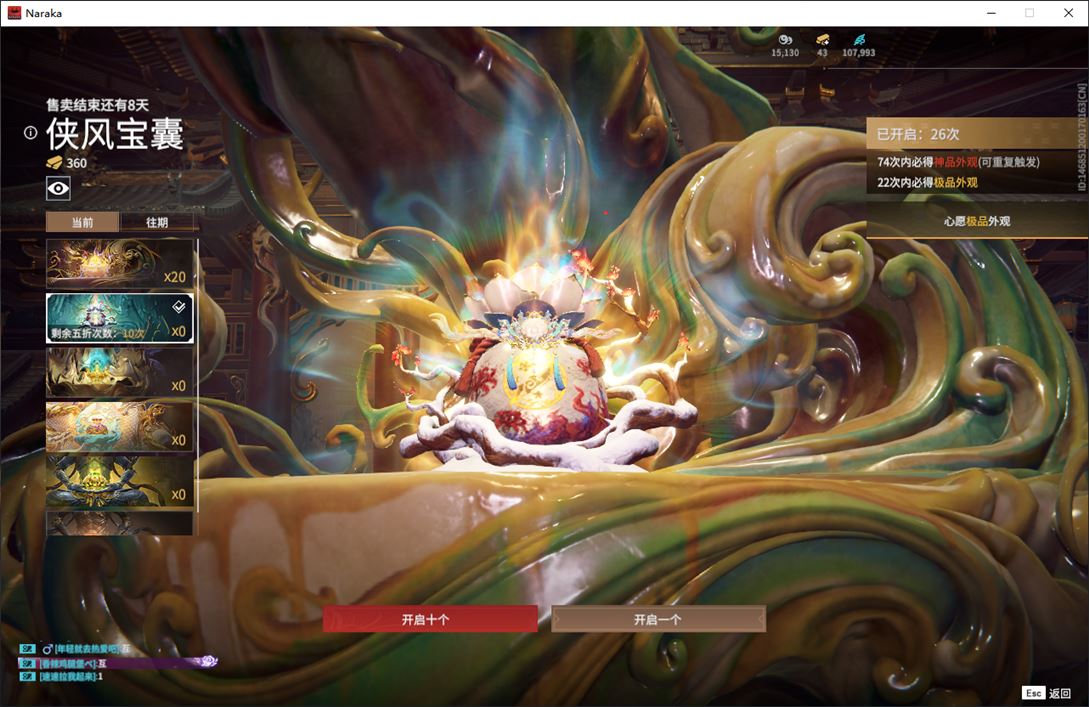
Task: Switch to the 往期 tab
Action: 157,222
